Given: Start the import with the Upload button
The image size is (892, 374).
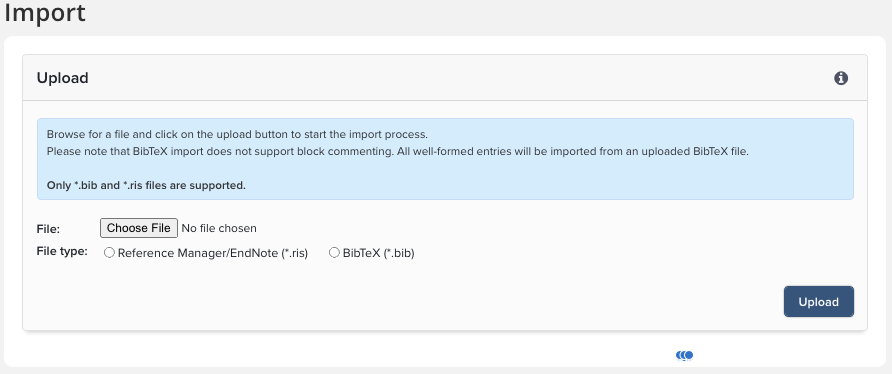Looking at the screenshot, I should click(x=819, y=302).
